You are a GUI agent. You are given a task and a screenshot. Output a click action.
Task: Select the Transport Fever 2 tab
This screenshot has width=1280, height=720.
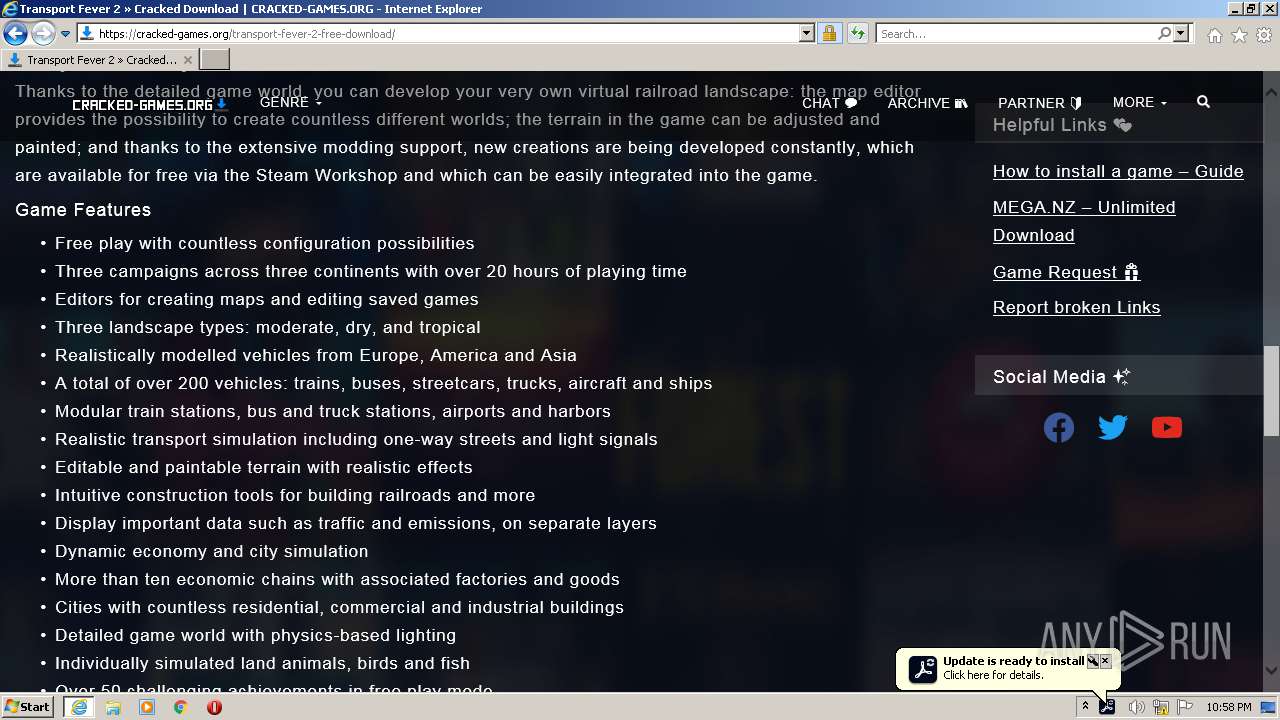click(99, 60)
